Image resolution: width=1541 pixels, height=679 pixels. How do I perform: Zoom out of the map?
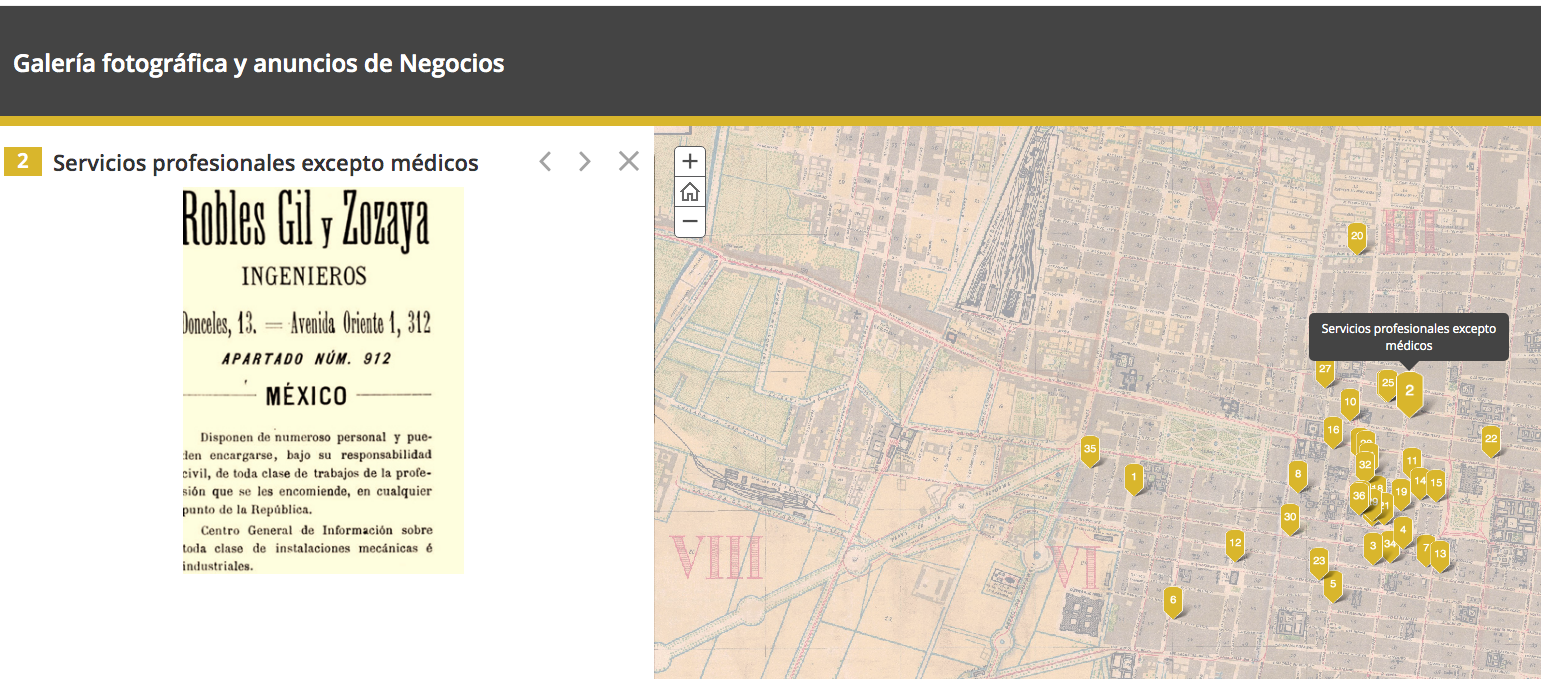pos(690,221)
